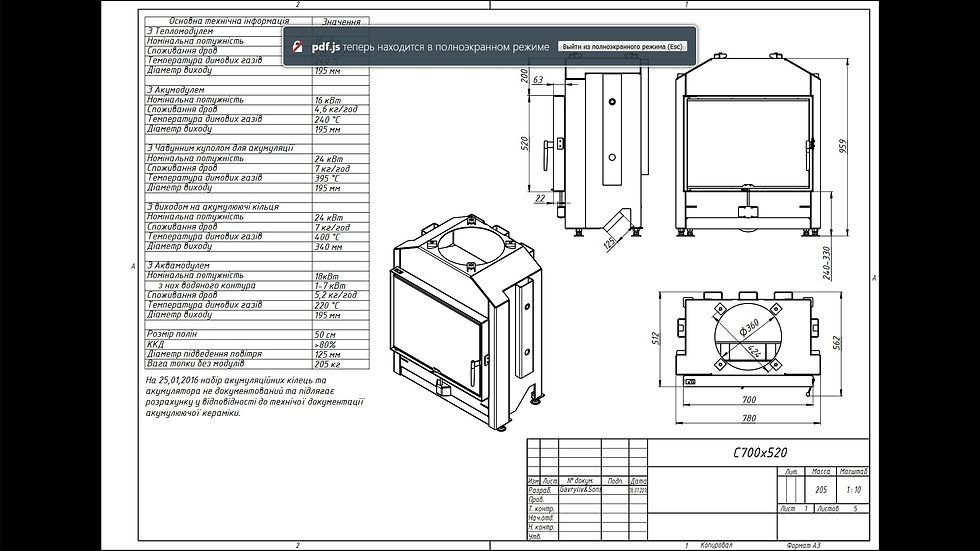Click the 'Н.контр.' title block label
The width and height of the screenshot is (980, 551).
541,527
